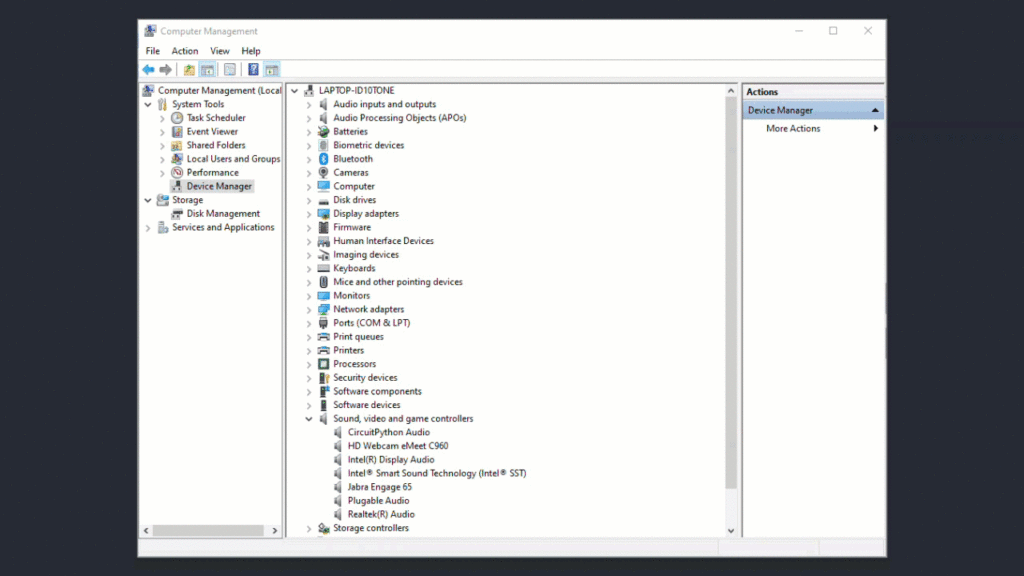This screenshot has height=576, width=1024.
Task: Collapse Sound, video and game controllers
Action: pos(309,419)
